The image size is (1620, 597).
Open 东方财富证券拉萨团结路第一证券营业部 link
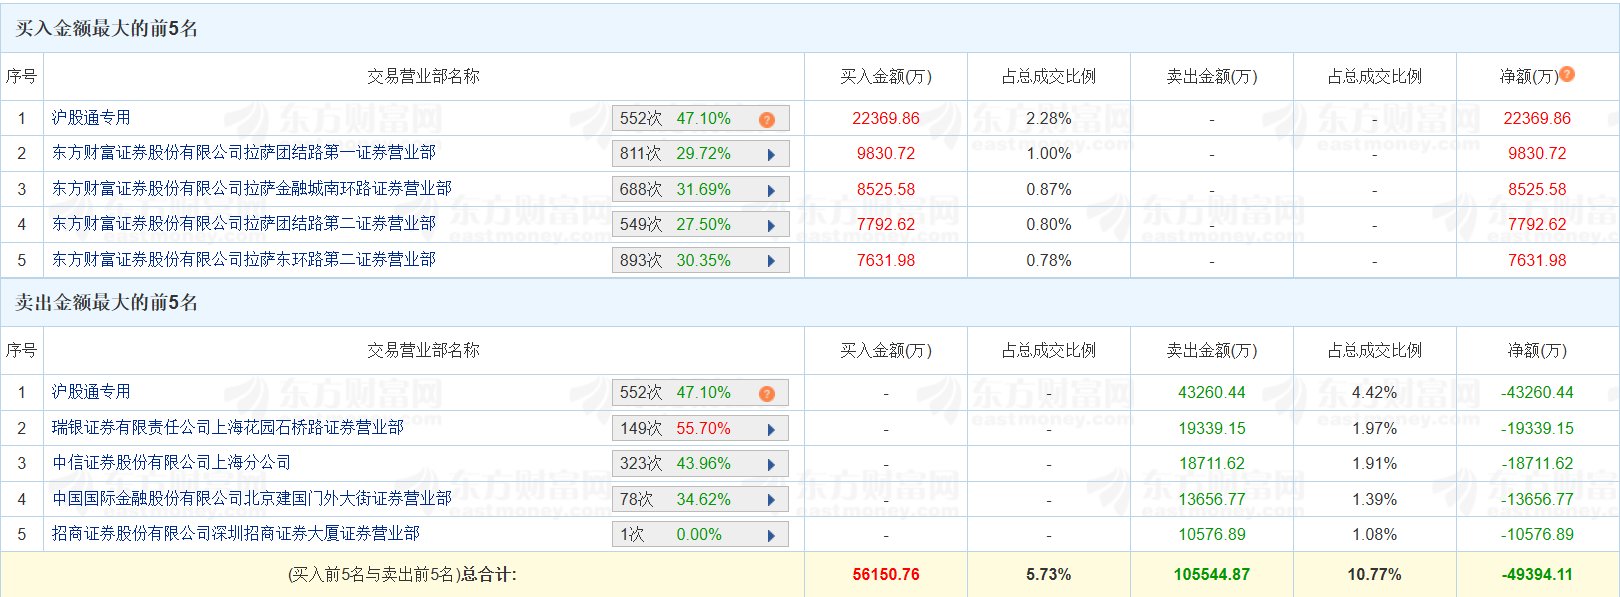pyautogui.click(x=244, y=153)
